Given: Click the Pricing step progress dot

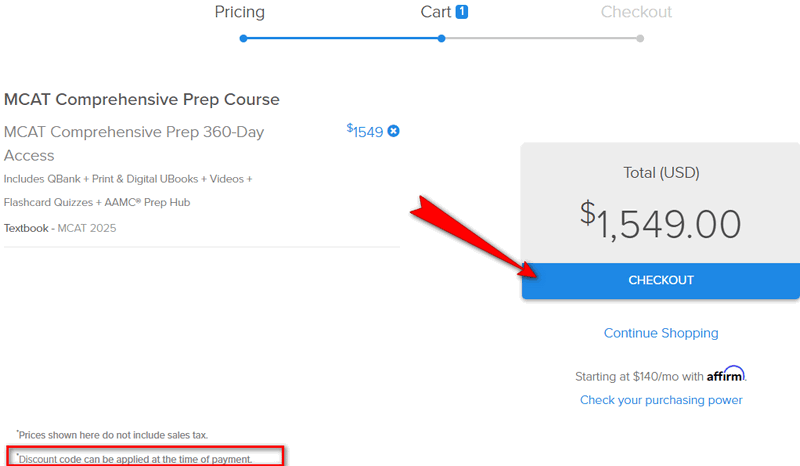Looking at the screenshot, I should coord(241,39).
